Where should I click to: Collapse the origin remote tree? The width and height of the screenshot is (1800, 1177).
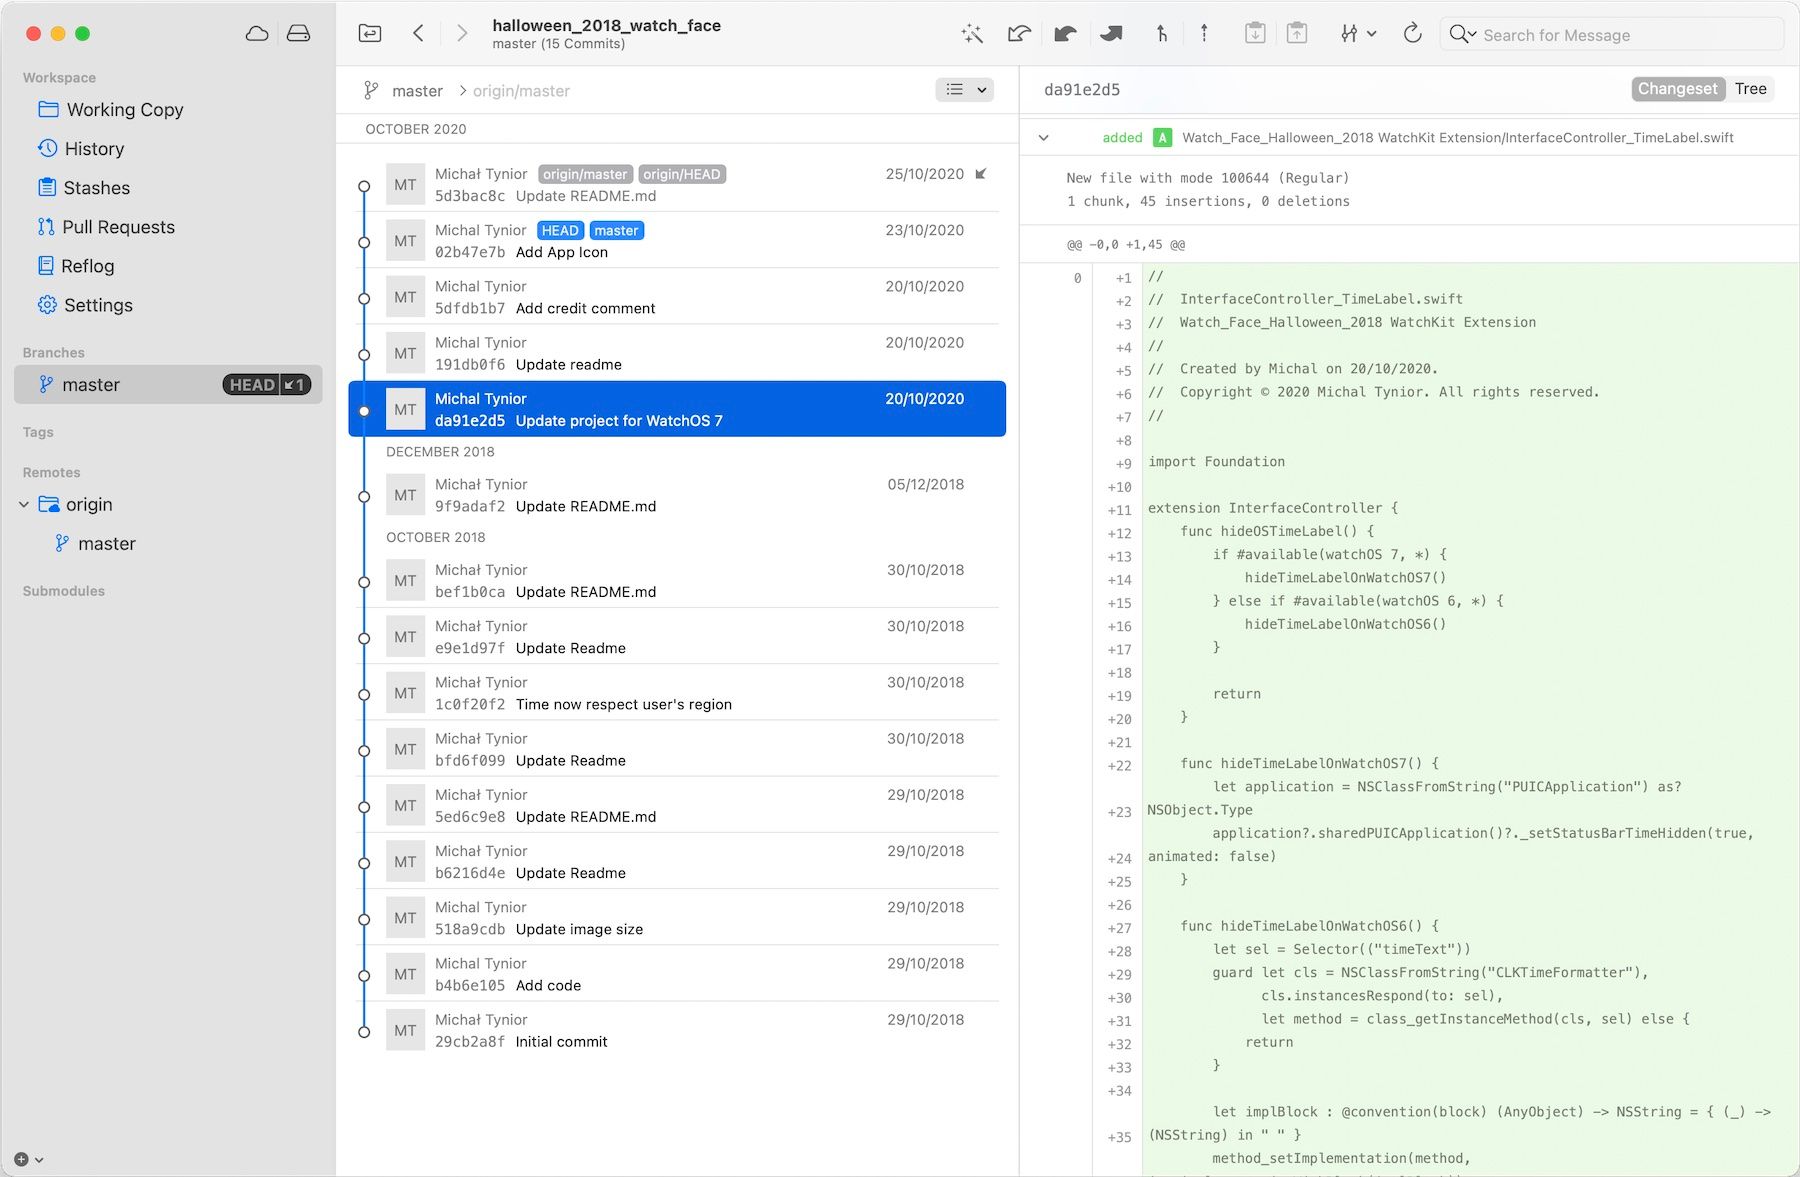24,505
